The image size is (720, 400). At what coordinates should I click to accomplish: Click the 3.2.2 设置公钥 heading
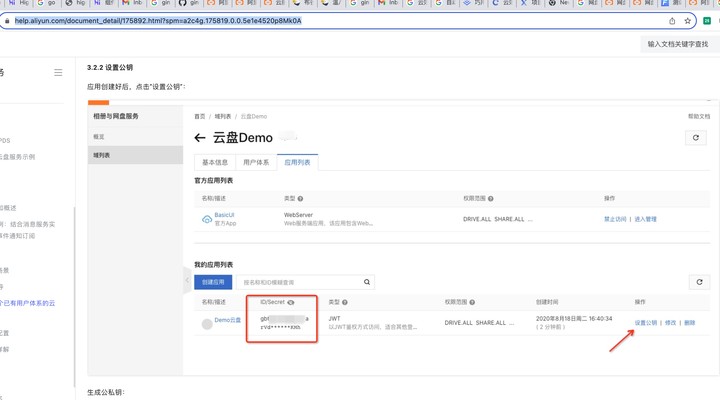coord(110,68)
